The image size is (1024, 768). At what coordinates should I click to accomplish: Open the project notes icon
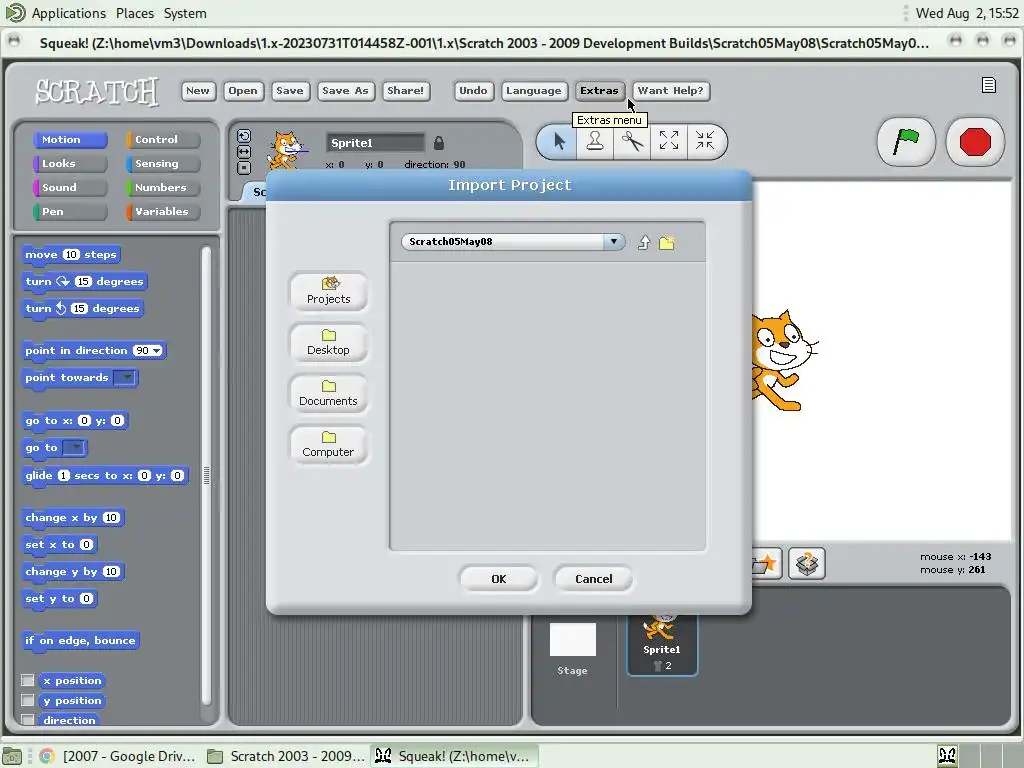[x=989, y=86]
